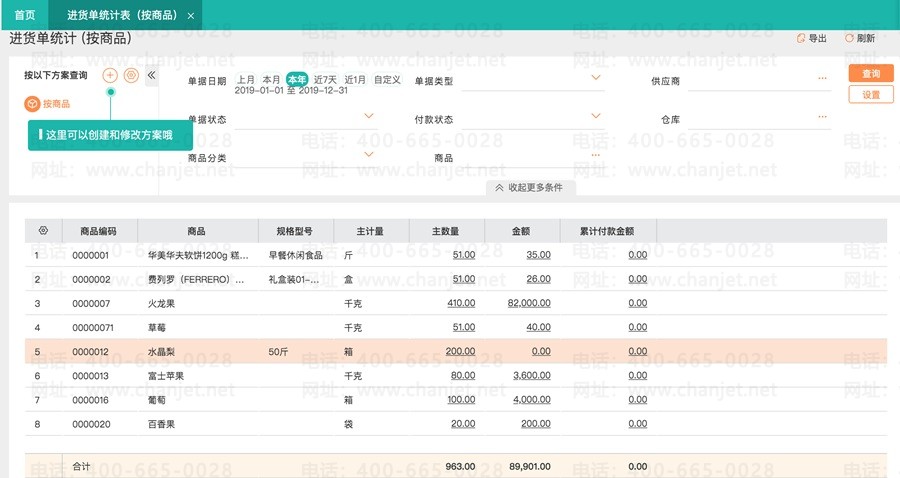Screen dimensions: 900x478
Task: Expand the 付款状态 dropdown
Action: (x=596, y=116)
